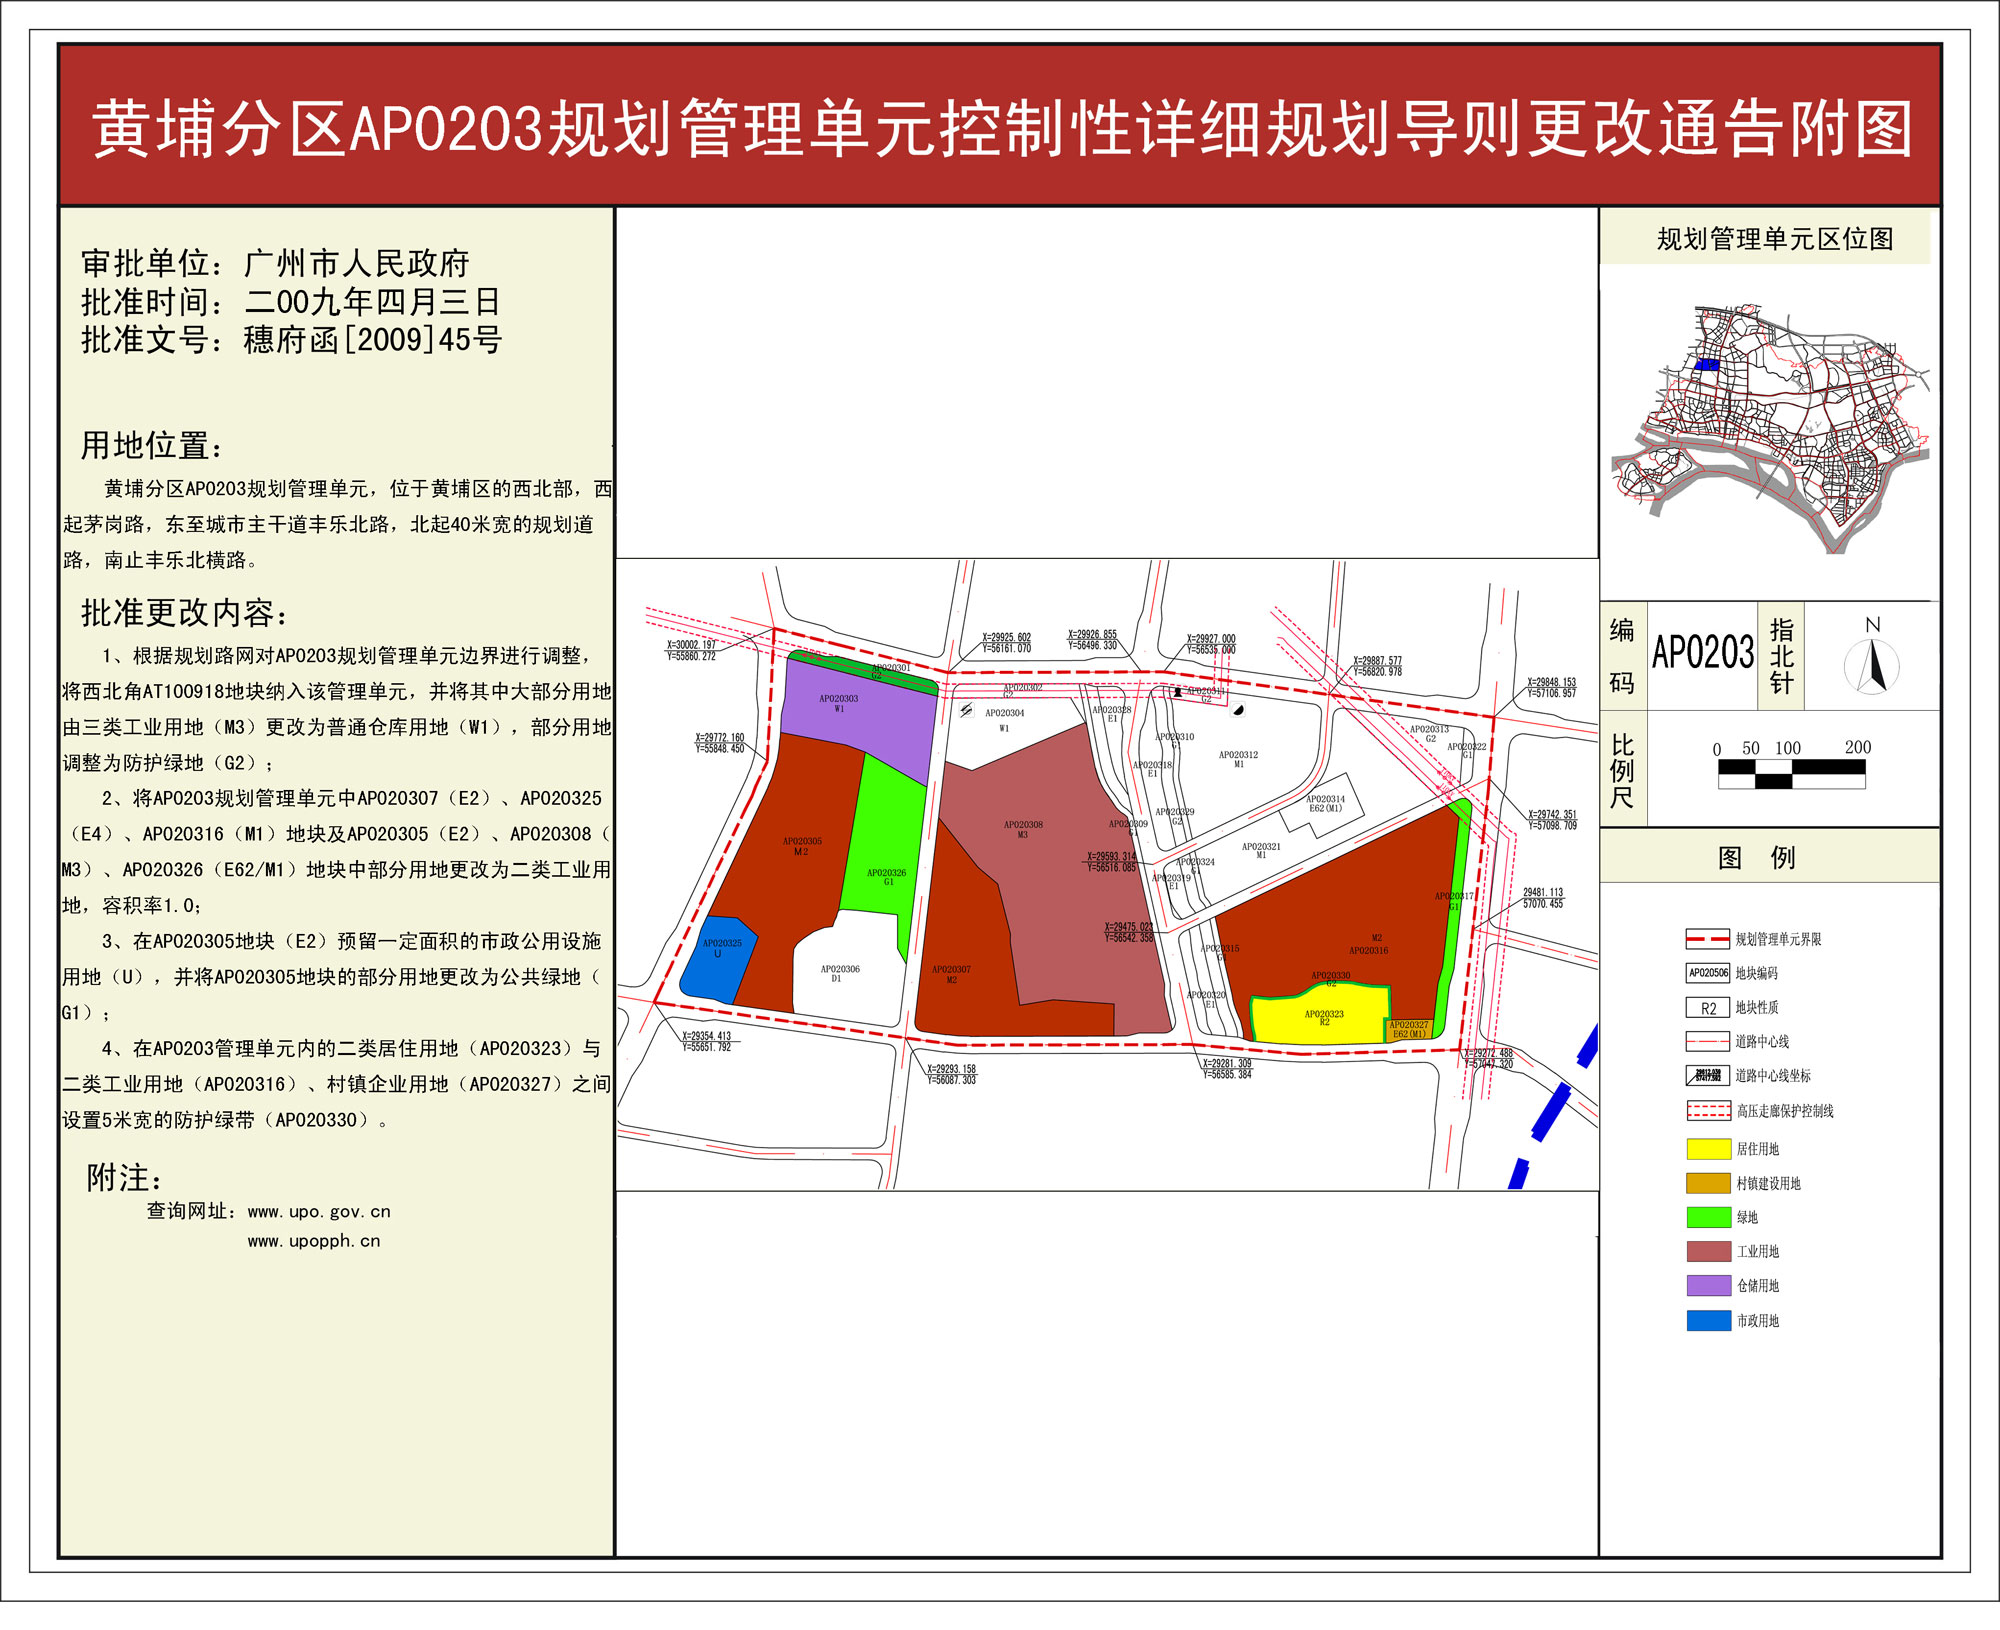Click the north arrow compass icon
Screen dimensions: 2000x1630
pos(1872,665)
